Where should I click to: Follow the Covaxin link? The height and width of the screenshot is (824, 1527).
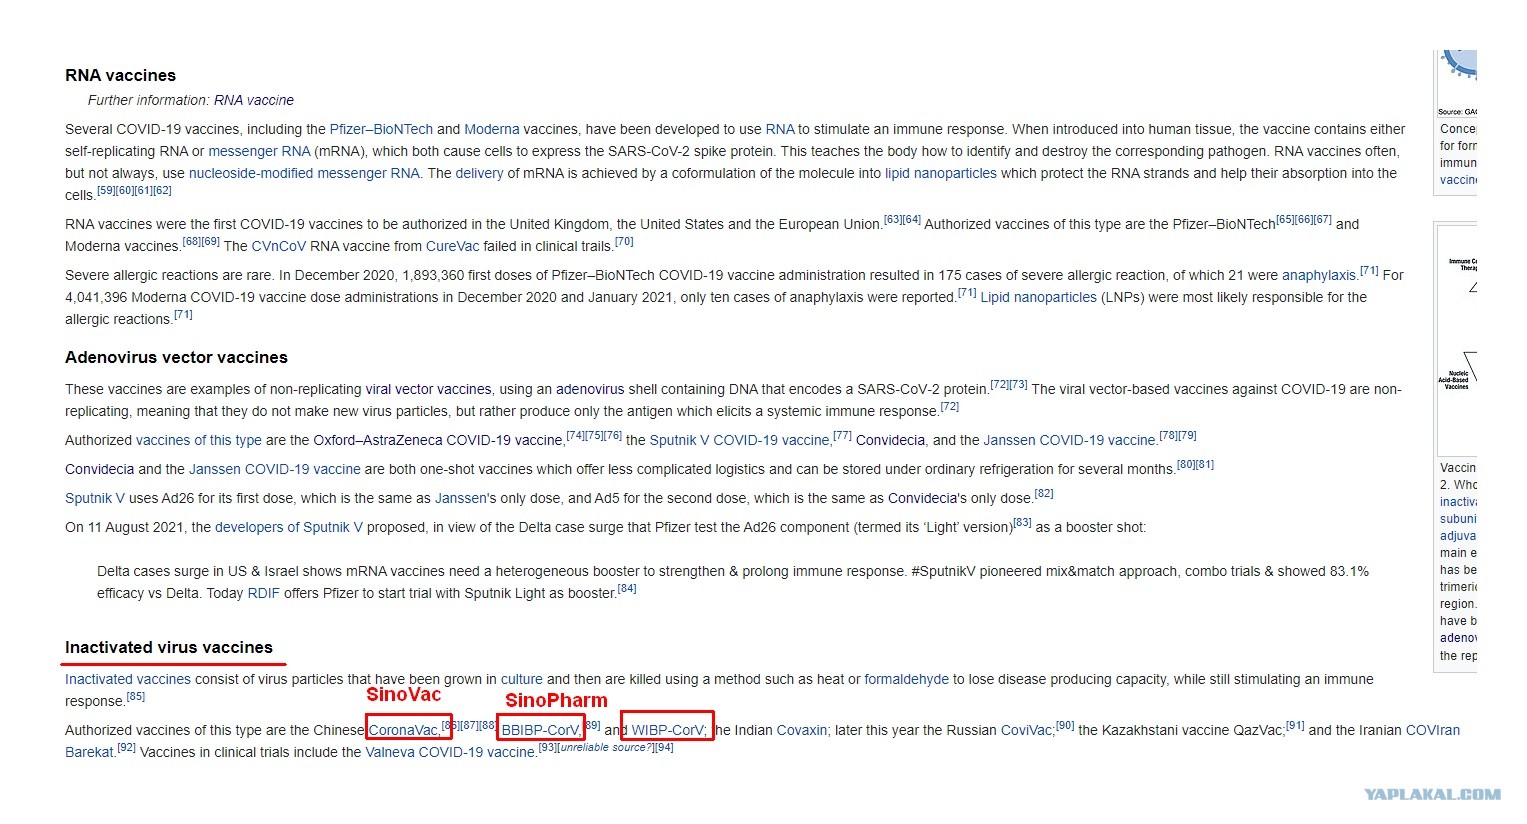[802, 730]
